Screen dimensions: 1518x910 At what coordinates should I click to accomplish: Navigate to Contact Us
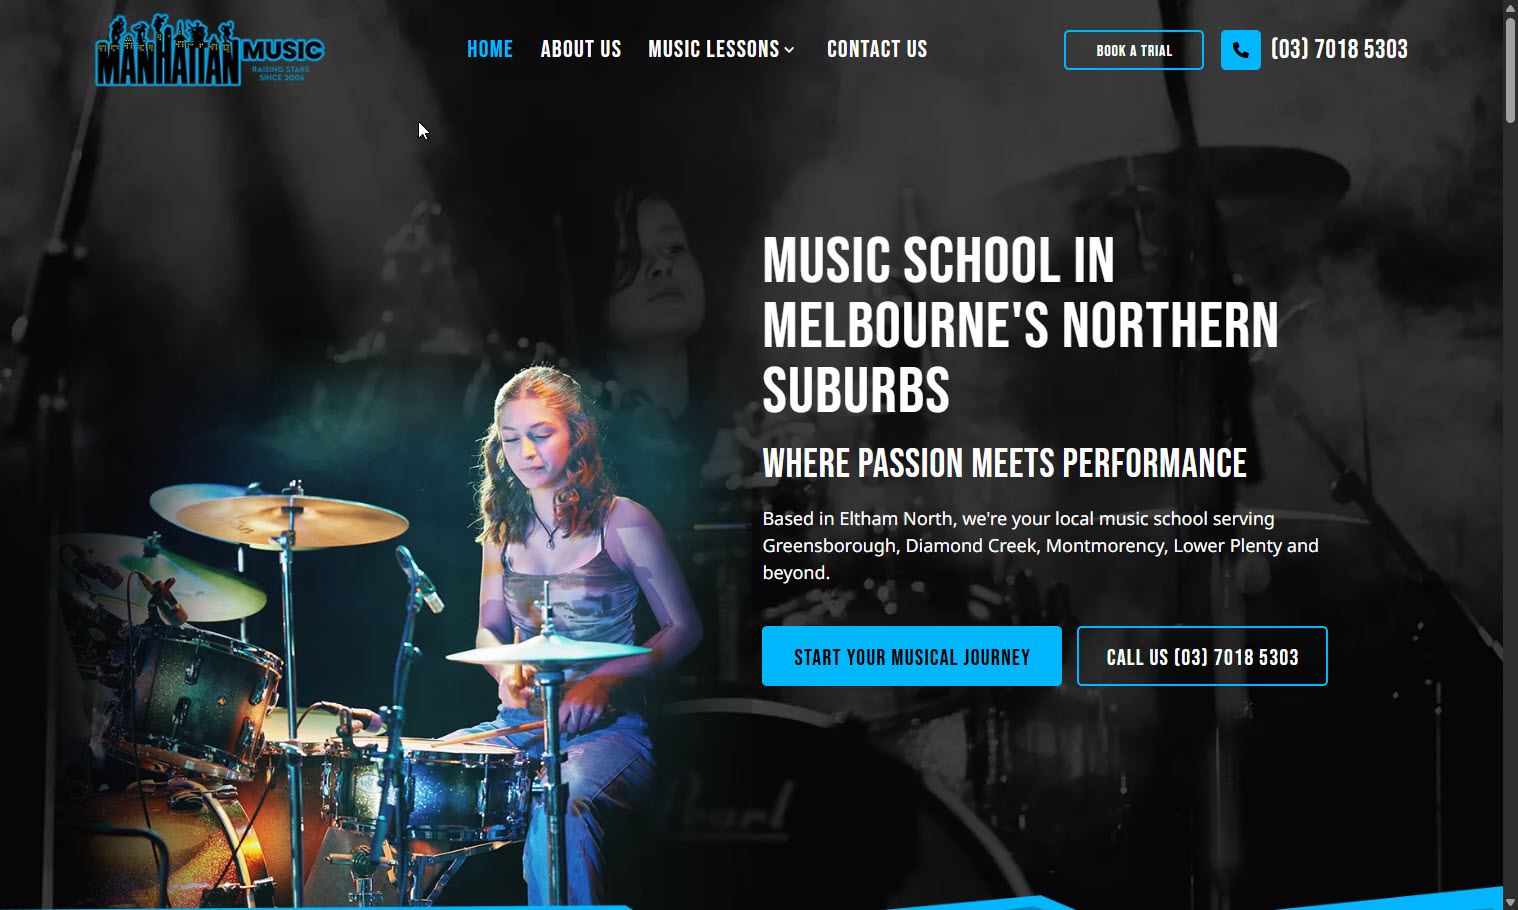877,49
